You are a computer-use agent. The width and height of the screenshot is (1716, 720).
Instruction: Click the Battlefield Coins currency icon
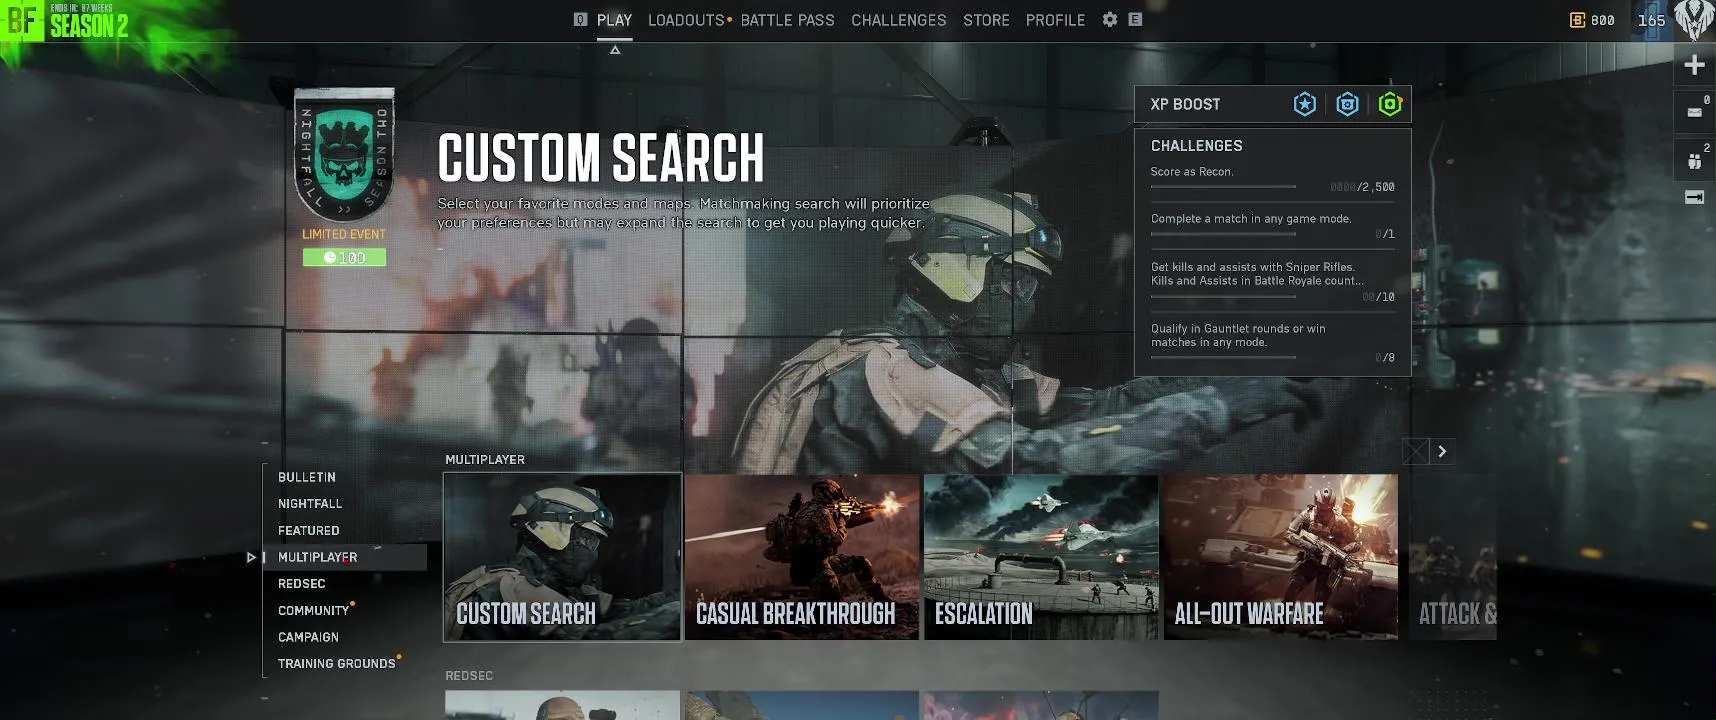tap(1577, 20)
